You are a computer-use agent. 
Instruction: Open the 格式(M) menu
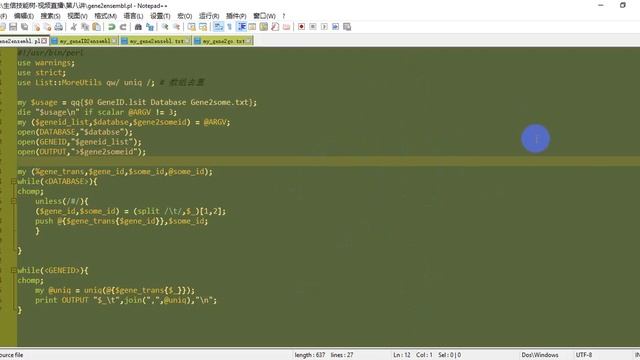(106, 16)
